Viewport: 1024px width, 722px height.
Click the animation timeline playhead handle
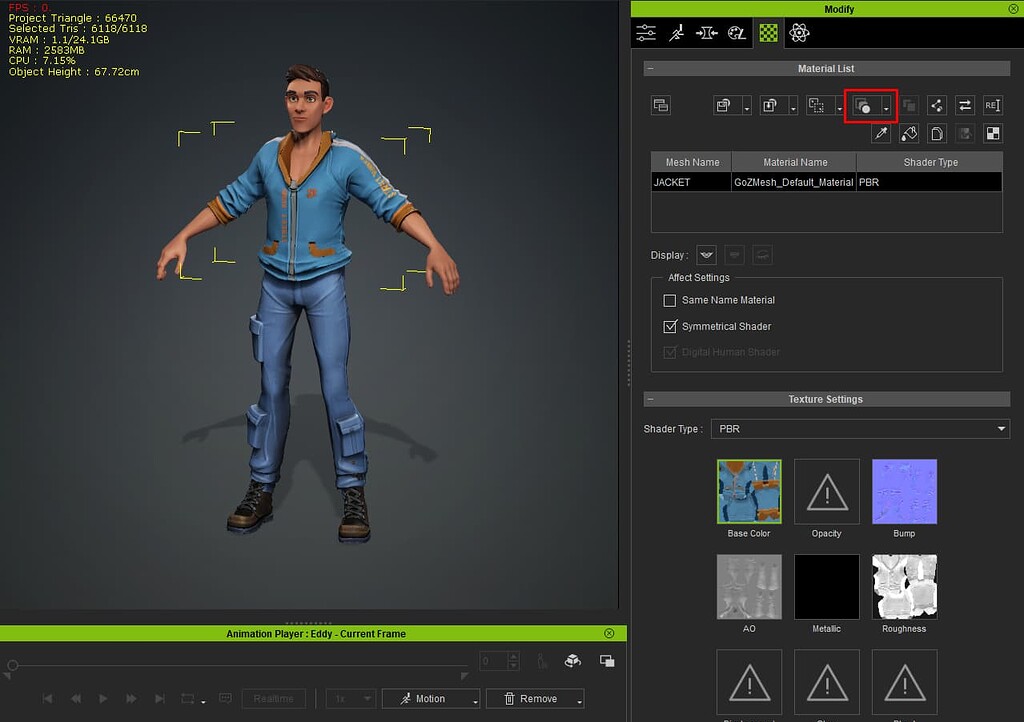(x=12, y=666)
